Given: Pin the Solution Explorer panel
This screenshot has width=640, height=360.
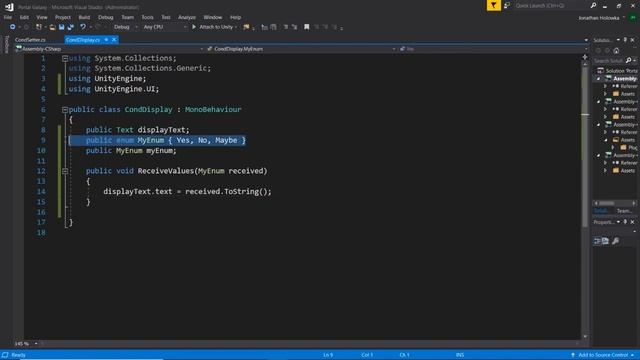Looking at the screenshot, I should click(625, 40).
